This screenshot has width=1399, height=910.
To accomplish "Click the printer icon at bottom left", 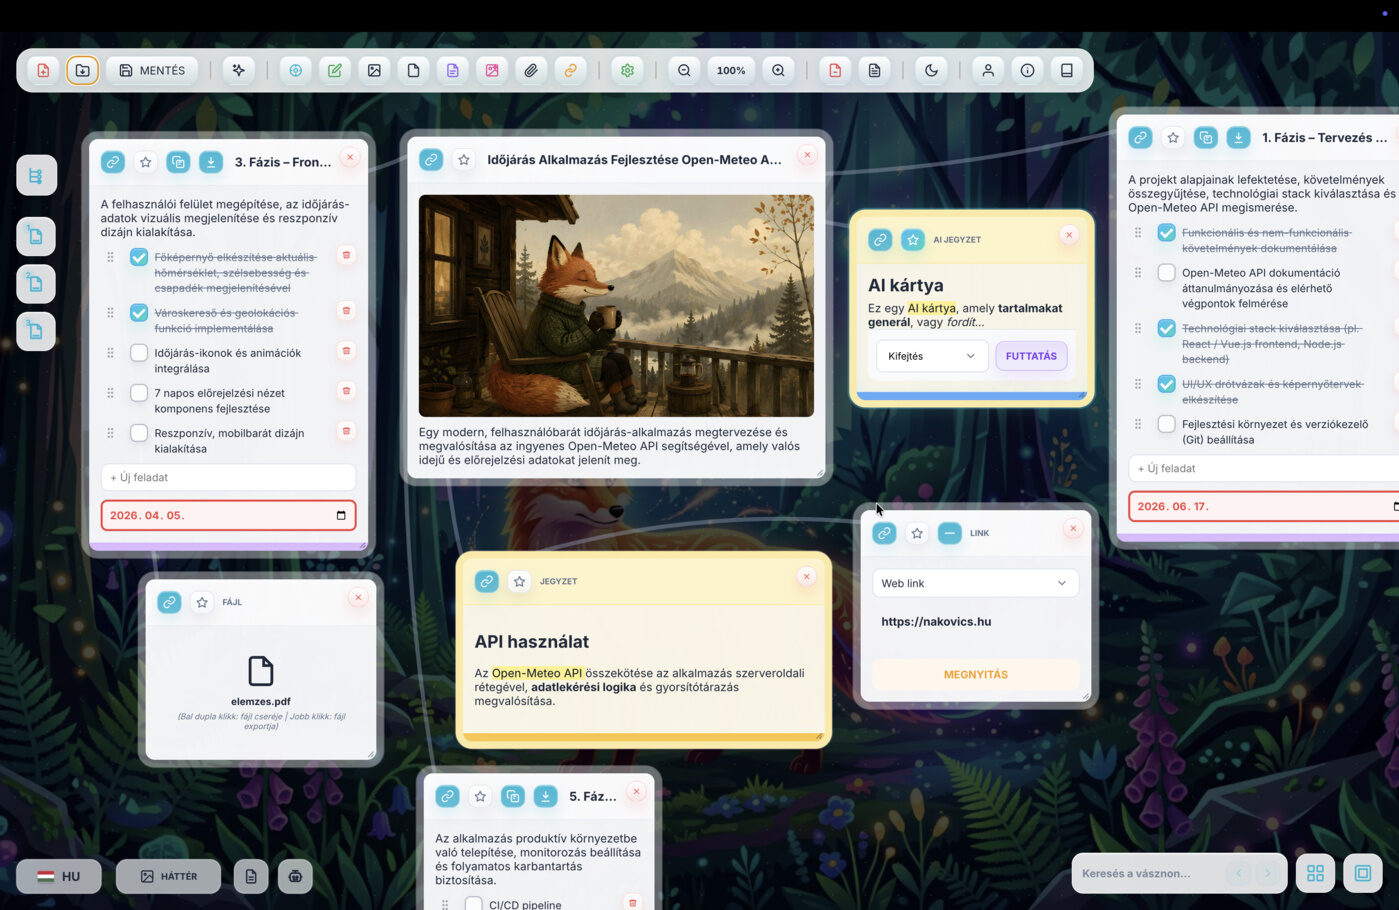I will [x=295, y=876].
